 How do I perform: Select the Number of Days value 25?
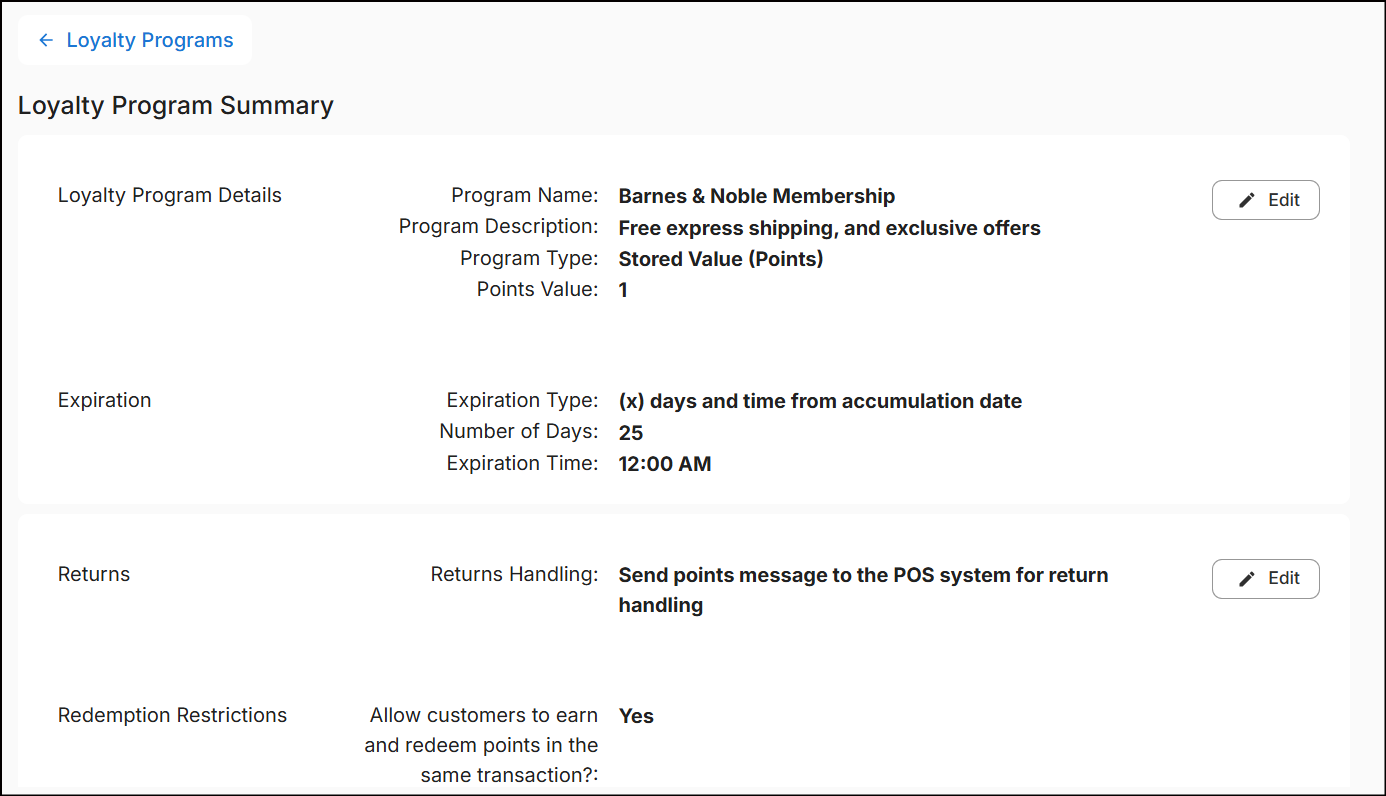pos(631,433)
